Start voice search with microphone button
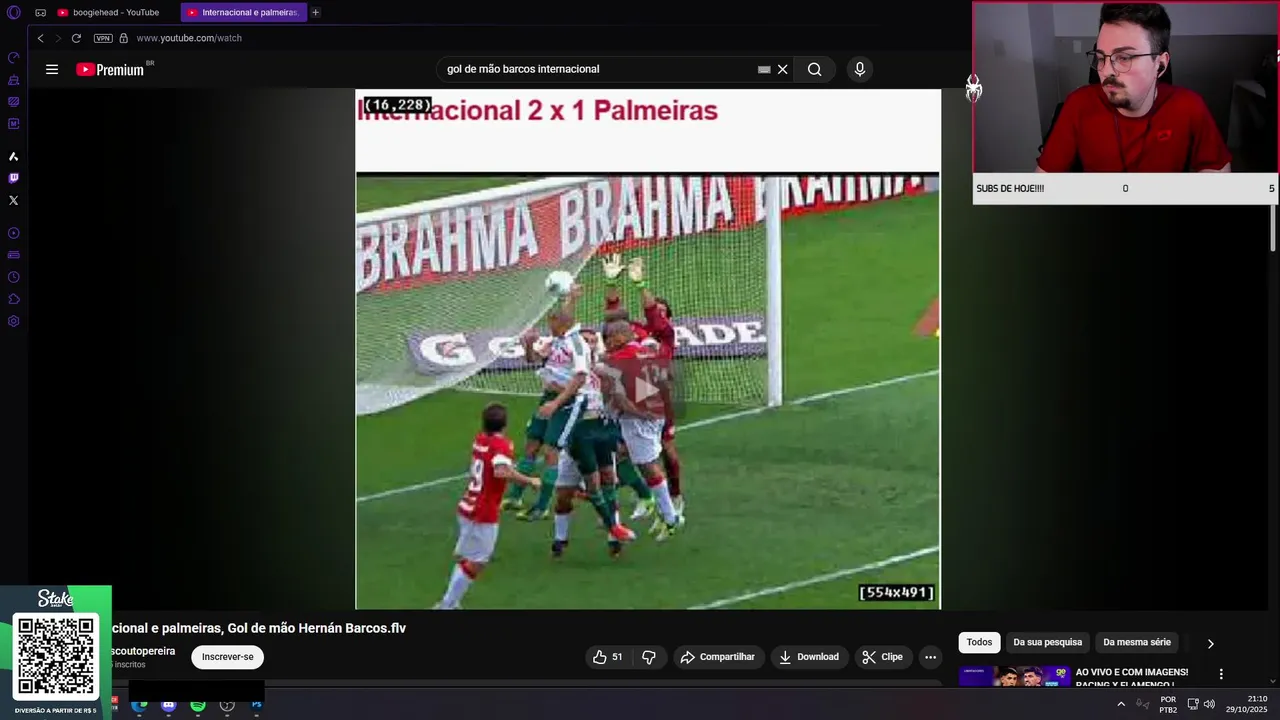The width and height of the screenshot is (1280, 720). coord(859,69)
